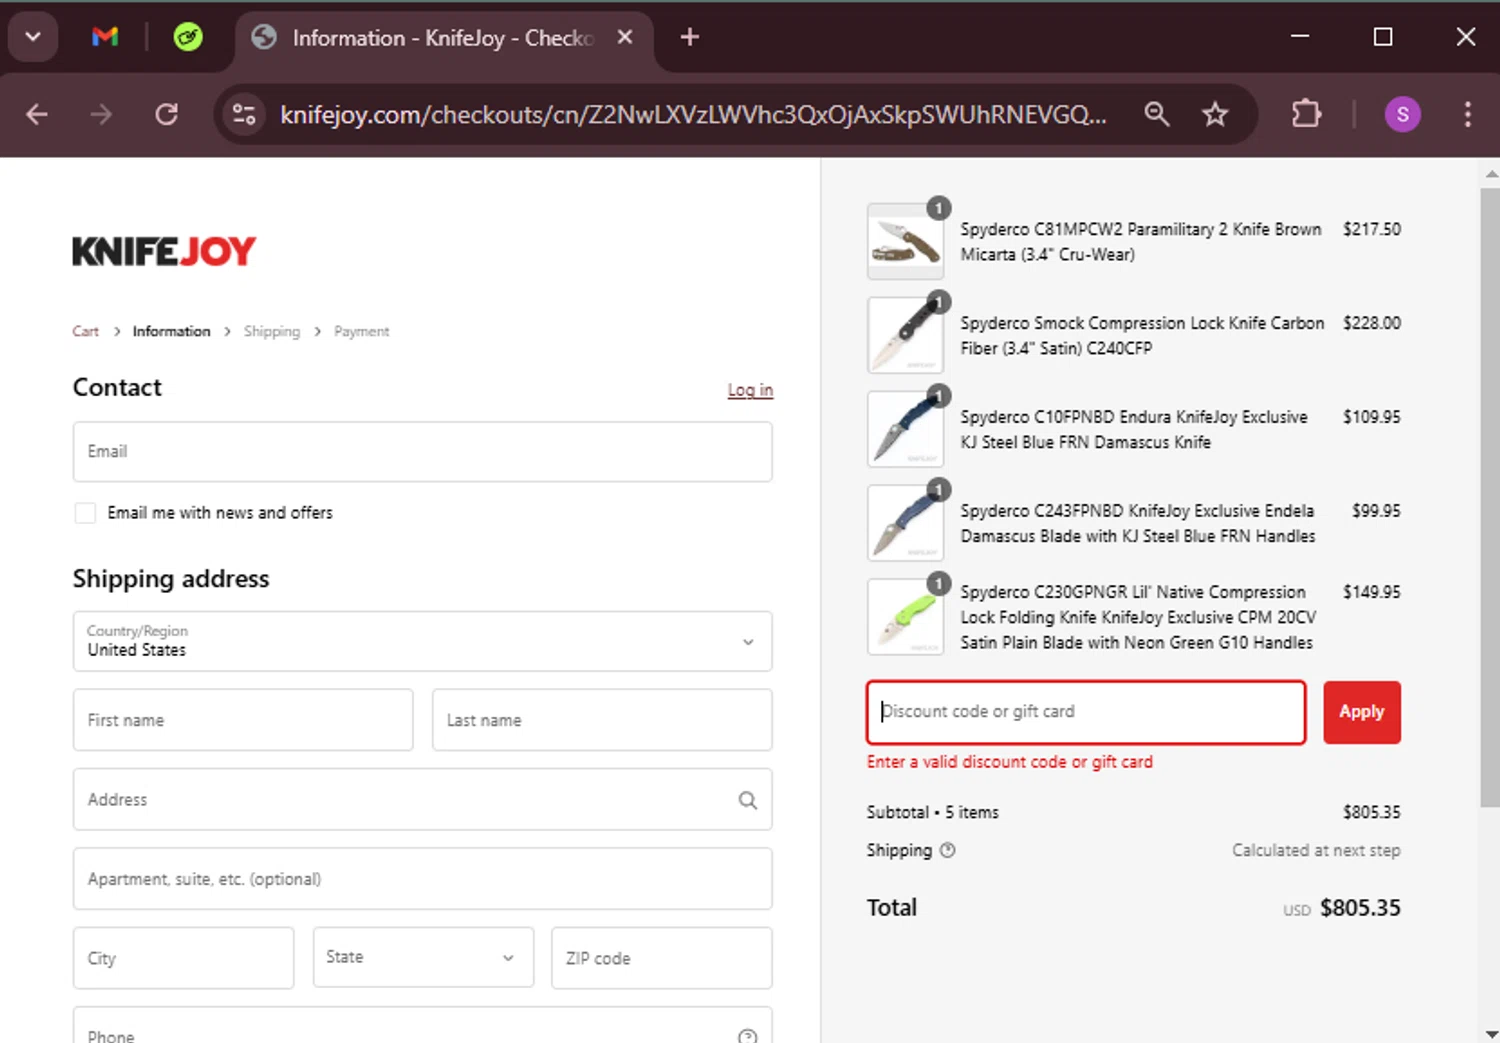Click the Lil' Native neon green thumbnail
Viewport: 1500px width, 1043px height.
[905, 617]
